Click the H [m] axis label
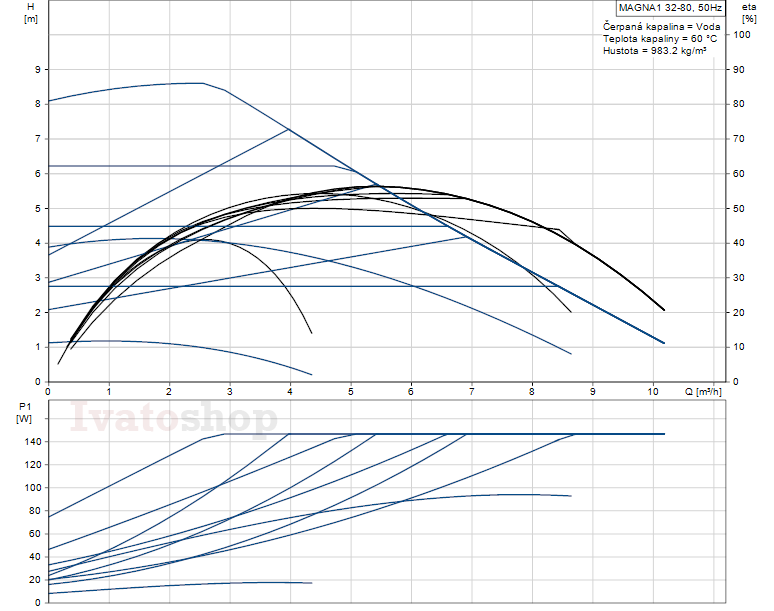 click(x=30, y=13)
